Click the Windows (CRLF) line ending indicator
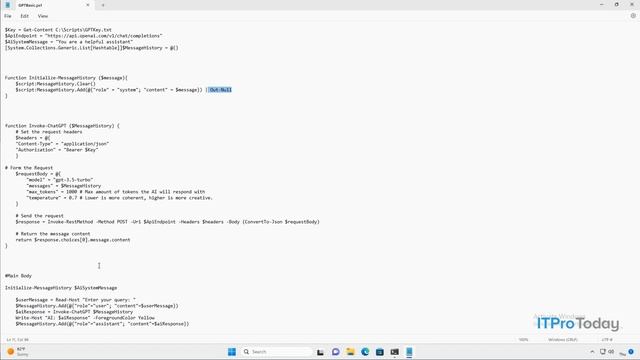The height and width of the screenshot is (360, 640). (562, 340)
